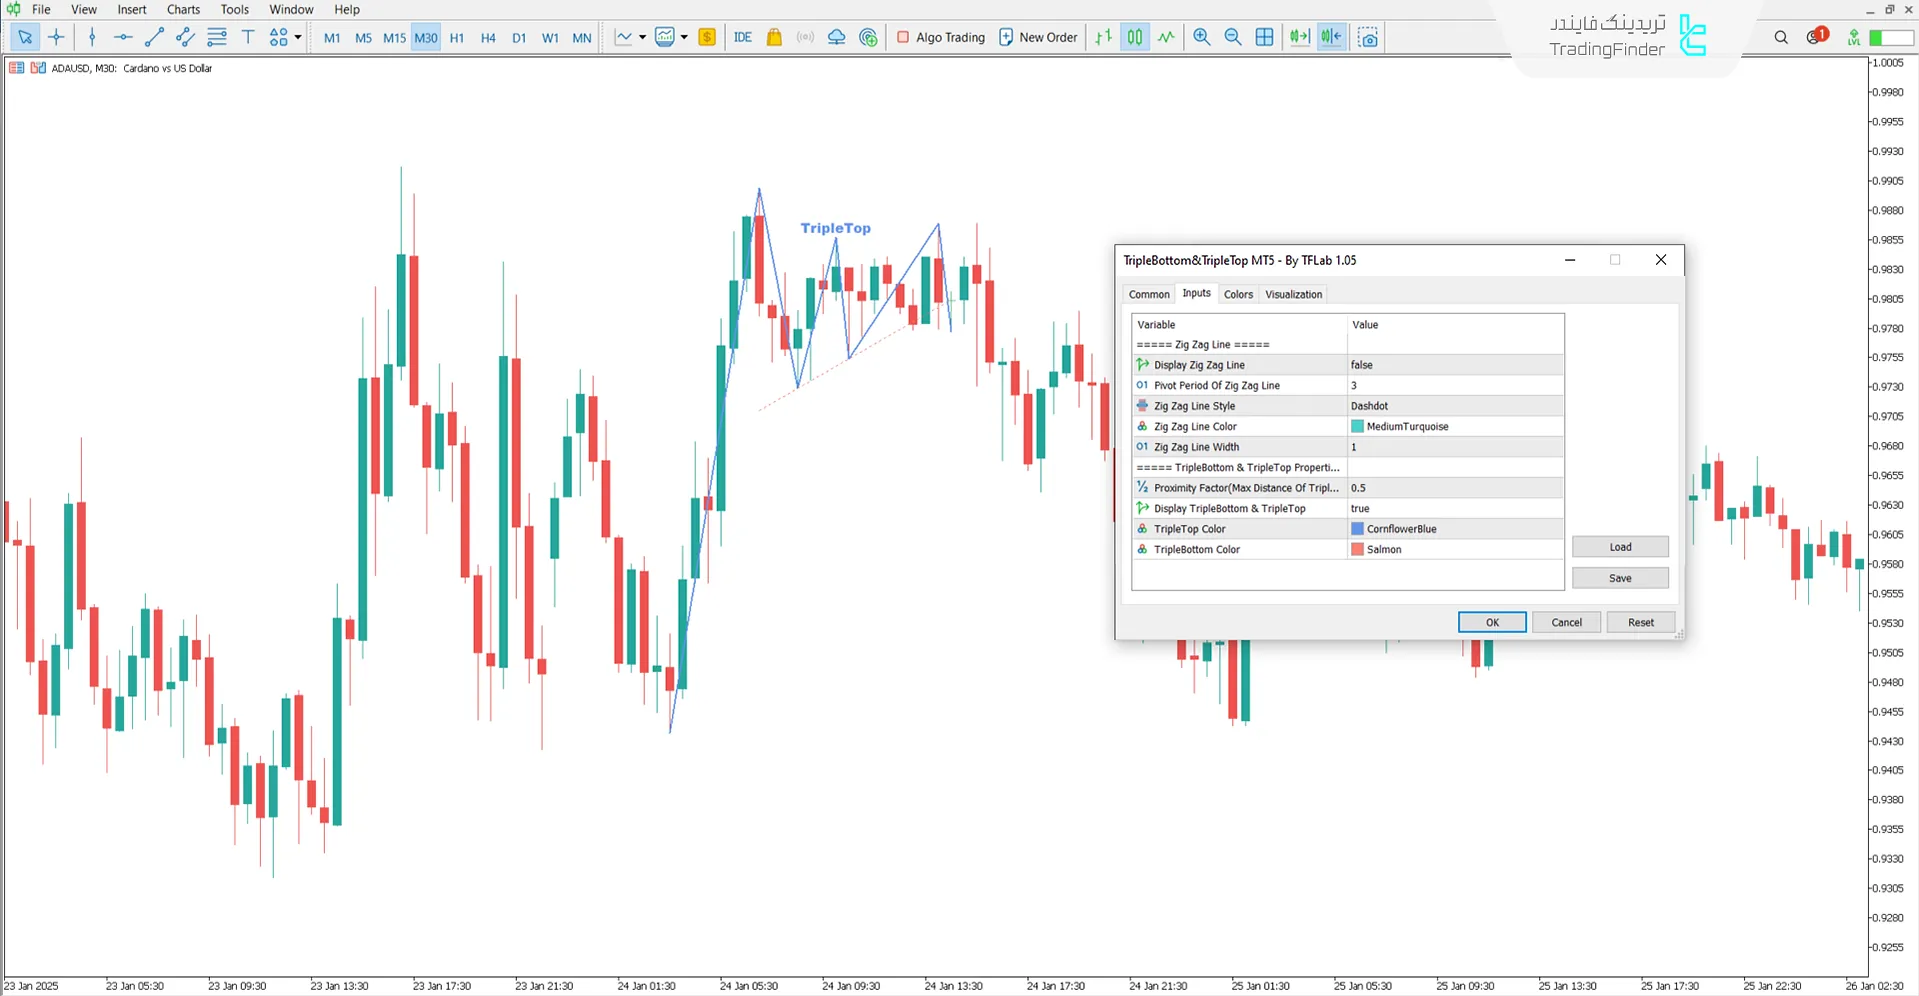Insert a trendline on the chart
Screen dimensions: 1919x996
pos(154,37)
